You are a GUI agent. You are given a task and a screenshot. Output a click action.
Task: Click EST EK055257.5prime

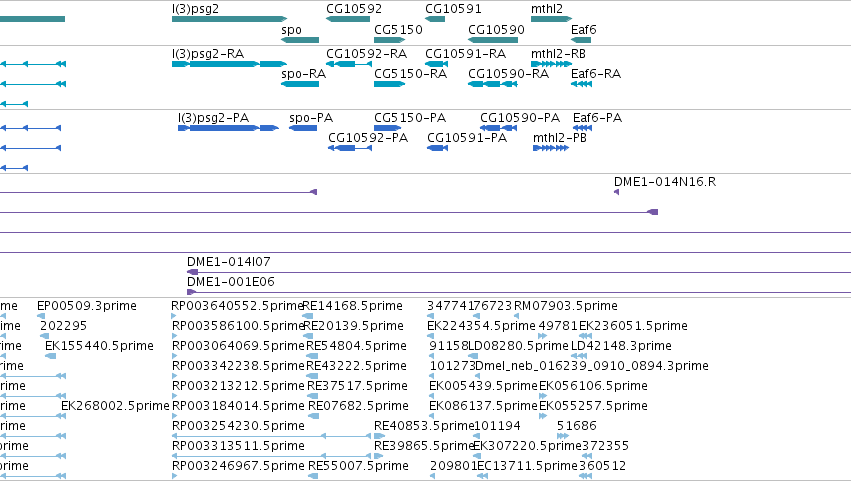click(x=593, y=406)
